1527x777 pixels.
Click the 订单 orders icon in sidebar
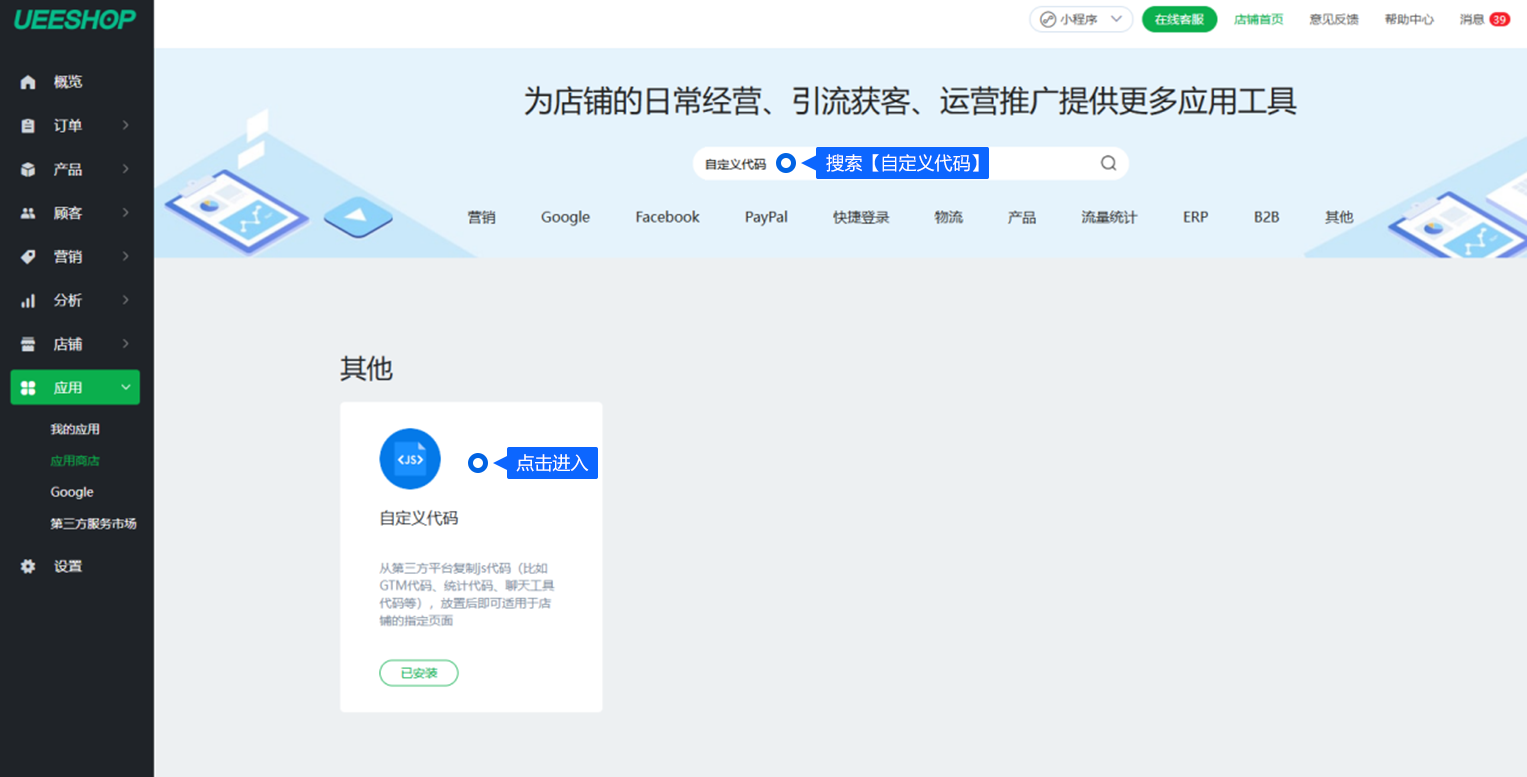click(27, 125)
